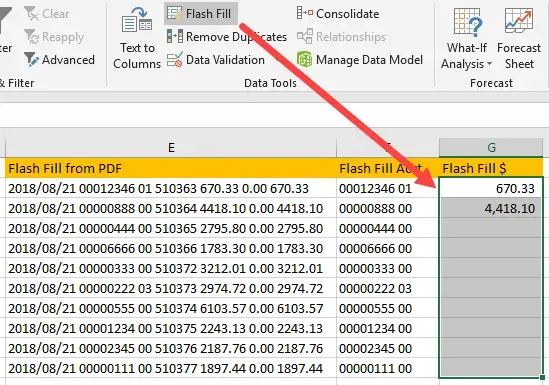Select the cell containing 670.33
The height and width of the screenshot is (385, 549).
491,188
